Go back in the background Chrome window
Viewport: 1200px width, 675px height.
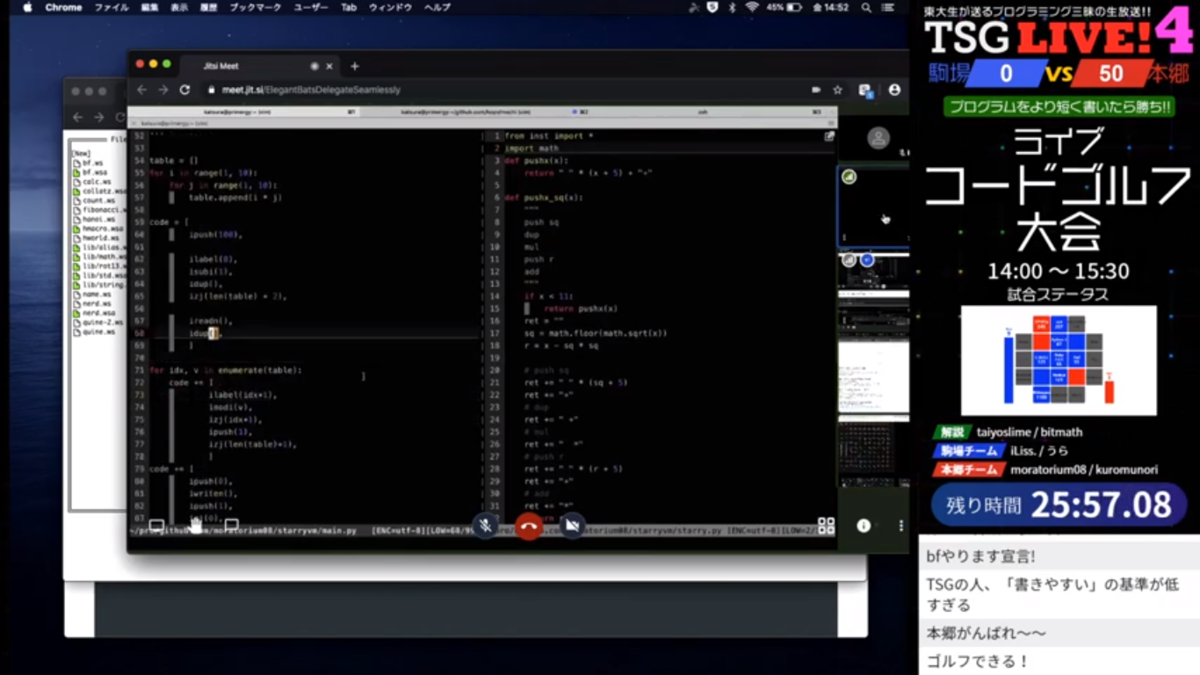pyautogui.click(x=78, y=117)
